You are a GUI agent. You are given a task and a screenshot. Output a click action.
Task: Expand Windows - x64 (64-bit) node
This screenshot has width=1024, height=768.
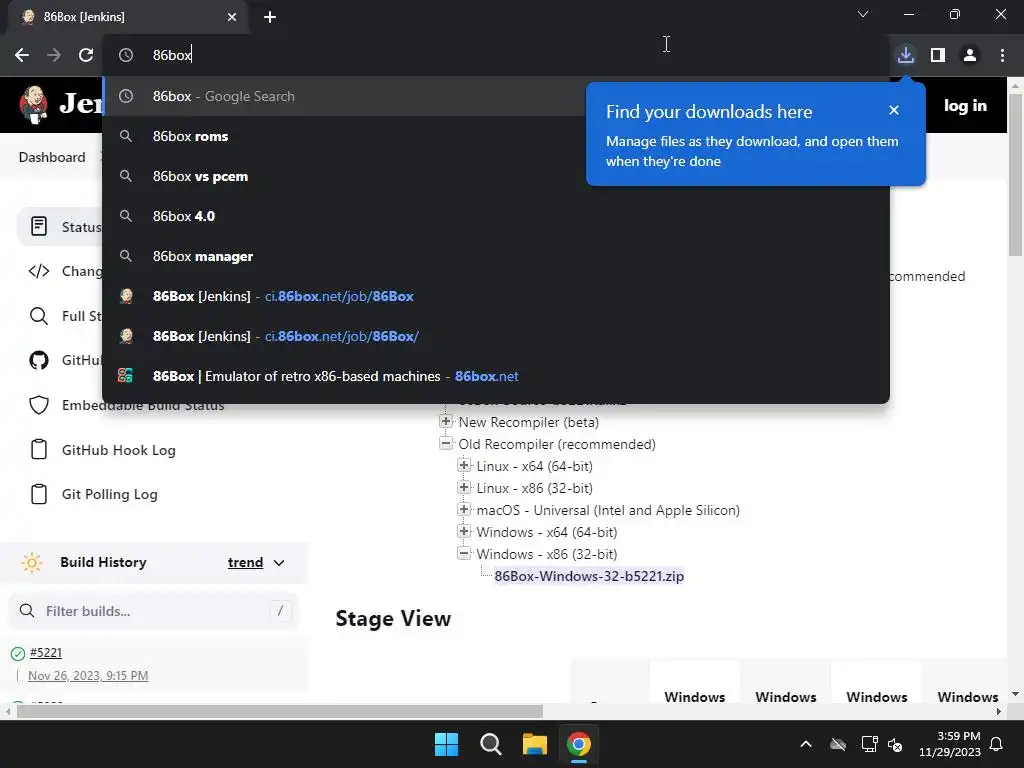coord(464,532)
